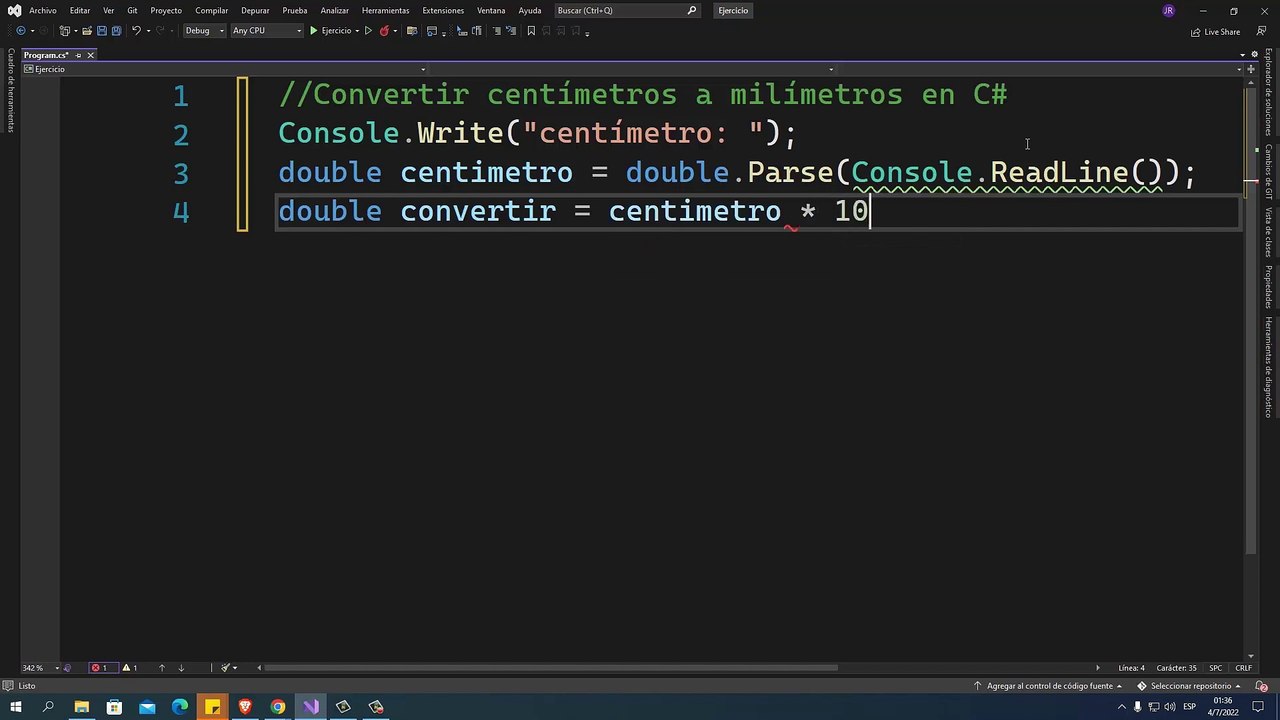
Task: Go to next issue with the down arrow
Action: [x=181, y=668]
